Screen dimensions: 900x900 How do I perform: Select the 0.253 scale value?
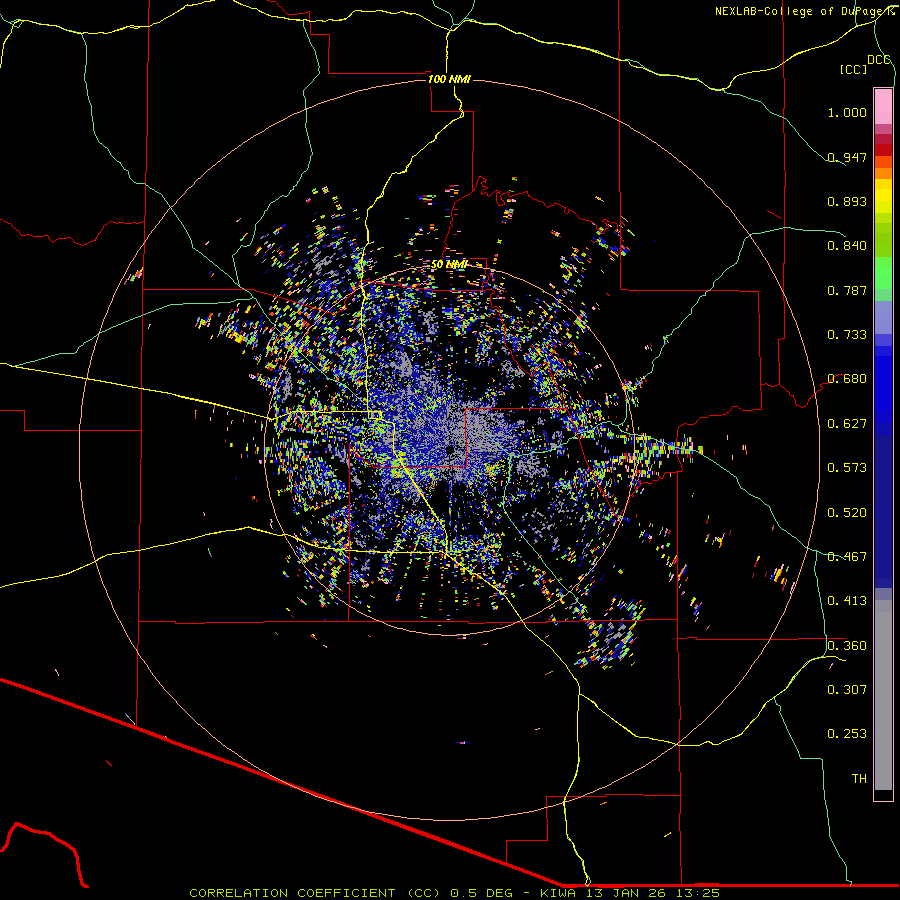coord(847,734)
